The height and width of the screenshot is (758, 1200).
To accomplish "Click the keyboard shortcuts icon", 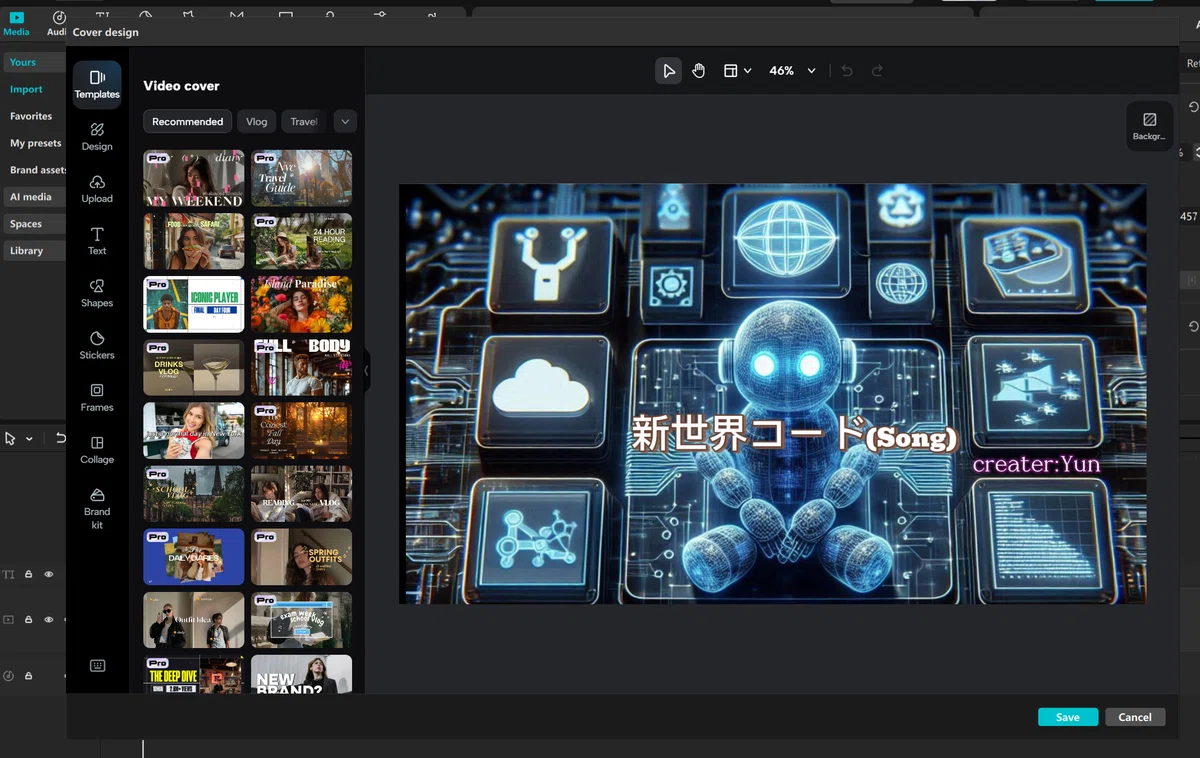I will coord(97,666).
